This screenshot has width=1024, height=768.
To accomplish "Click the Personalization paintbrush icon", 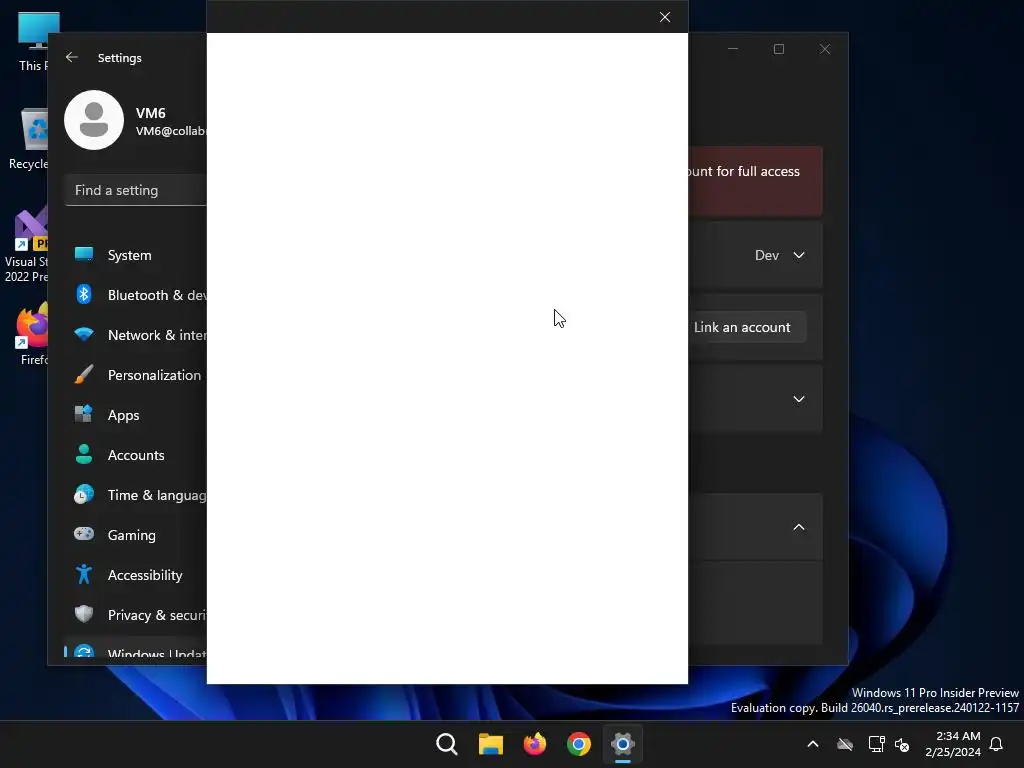I will point(84,374).
